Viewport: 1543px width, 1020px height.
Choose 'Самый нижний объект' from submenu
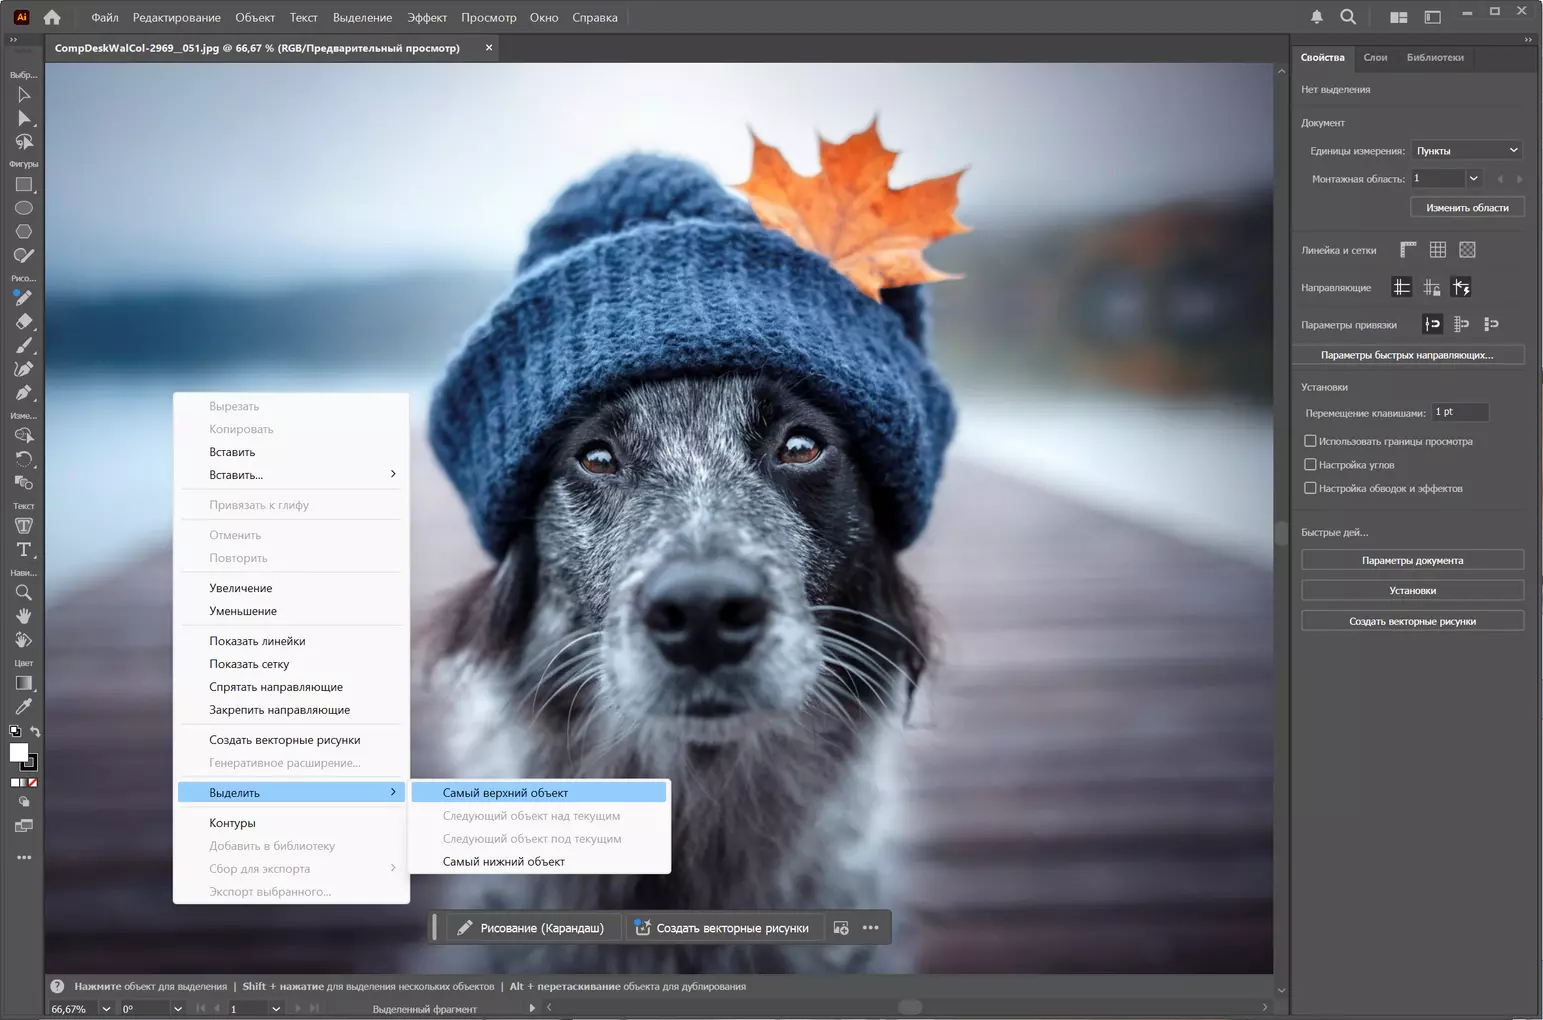(504, 862)
